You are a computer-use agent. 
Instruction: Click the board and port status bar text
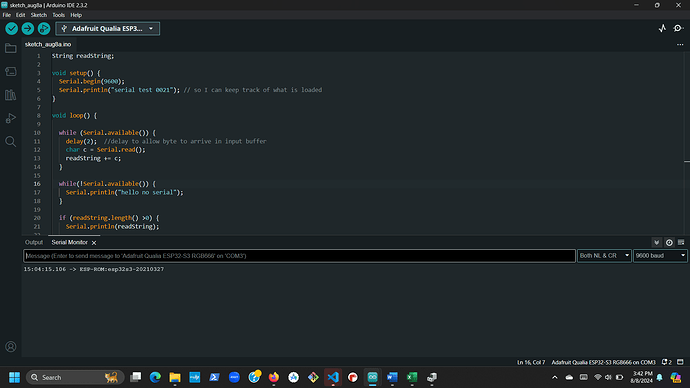coord(603,362)
